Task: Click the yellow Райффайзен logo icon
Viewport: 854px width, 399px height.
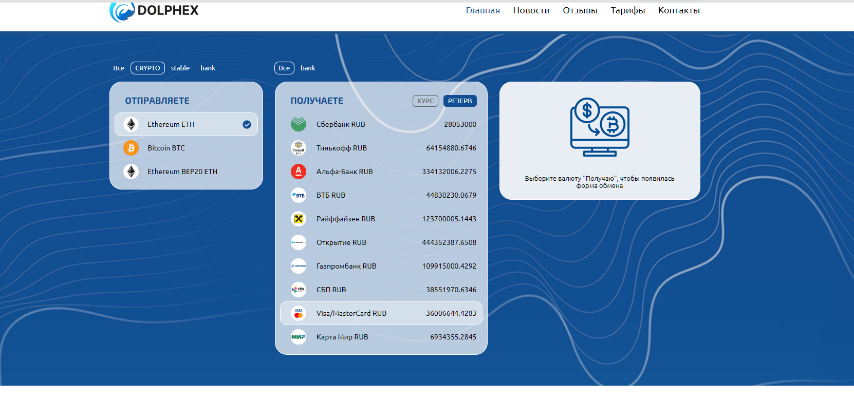Action: point(298,219)
